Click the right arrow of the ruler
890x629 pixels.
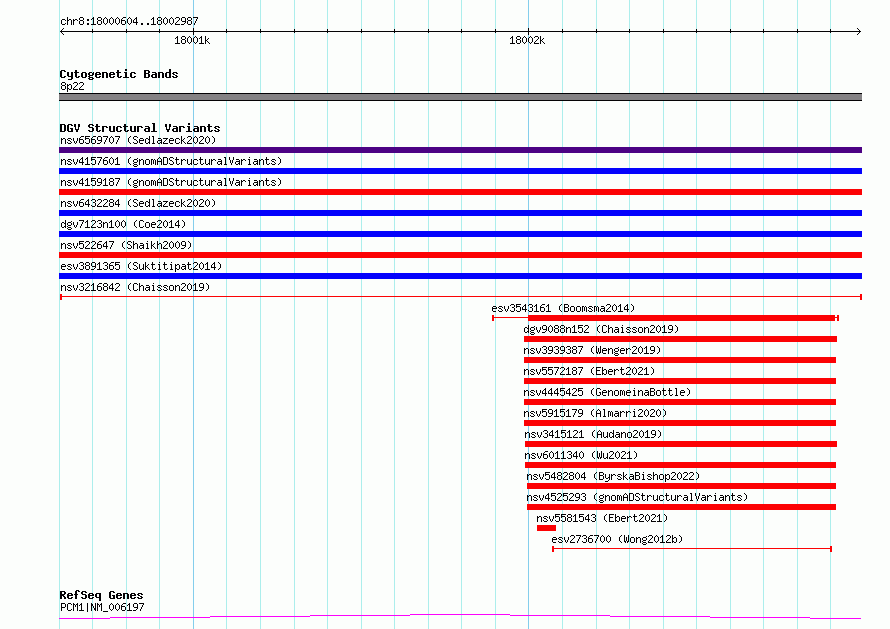coord(859,32)
